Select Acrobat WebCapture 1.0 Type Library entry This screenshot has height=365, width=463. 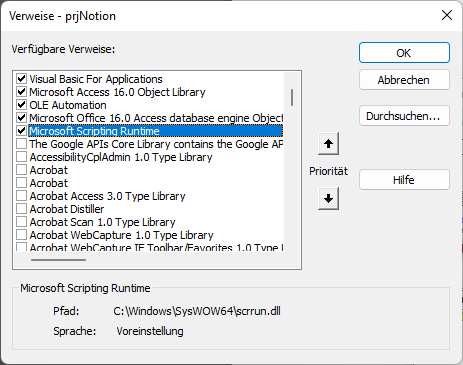point(121,235)
